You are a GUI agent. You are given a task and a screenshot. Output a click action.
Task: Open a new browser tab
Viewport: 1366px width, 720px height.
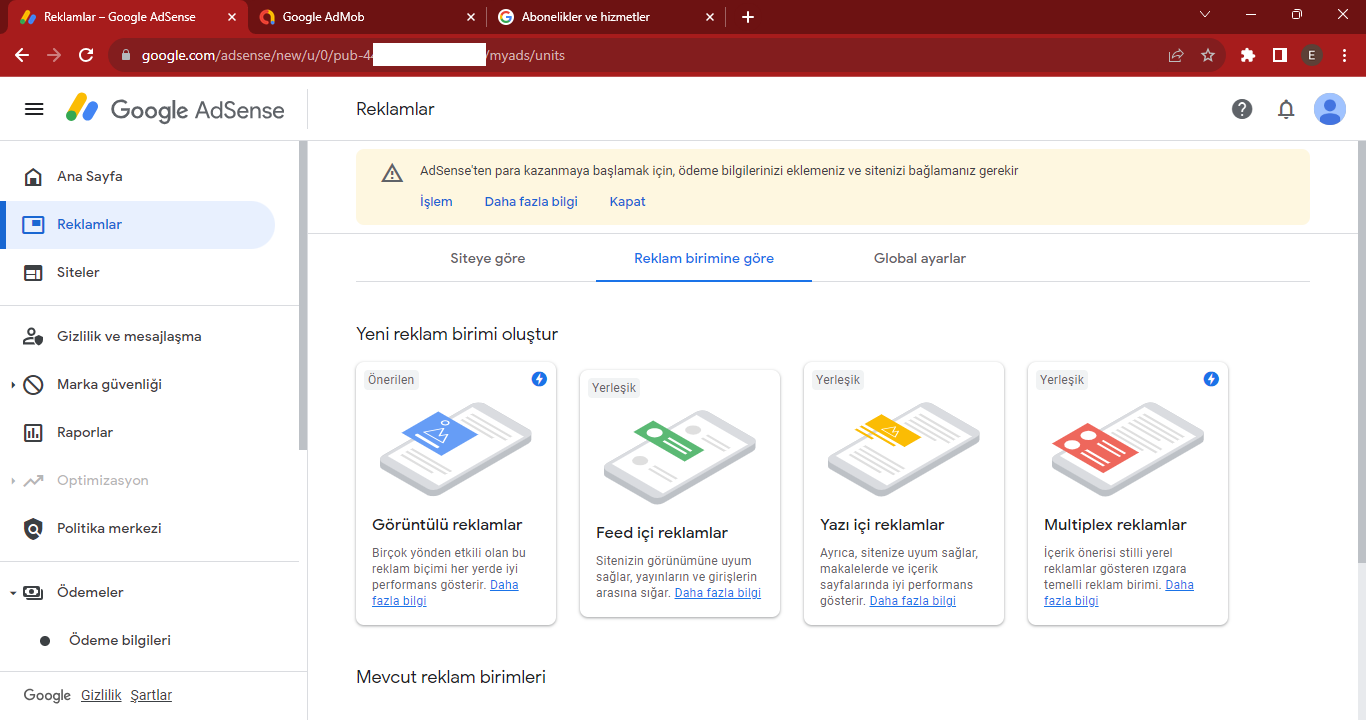pos(748,17)
